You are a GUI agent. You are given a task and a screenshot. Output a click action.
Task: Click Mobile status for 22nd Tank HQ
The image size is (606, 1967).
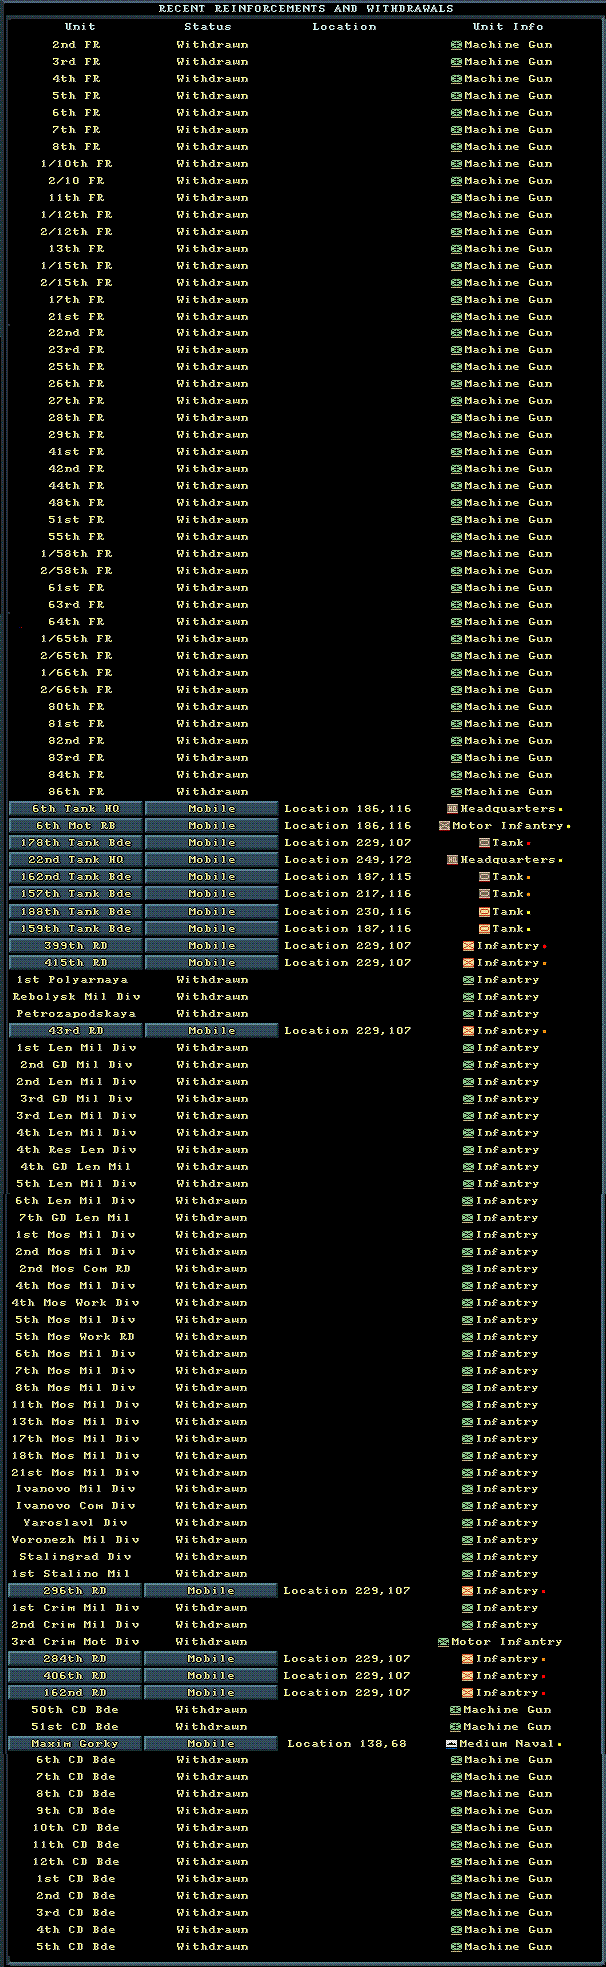tap(212, 860)
